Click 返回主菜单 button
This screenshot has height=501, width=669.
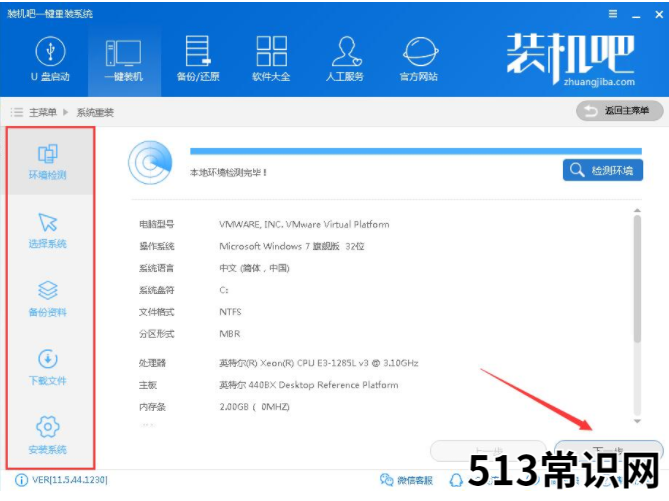point(620,111)
